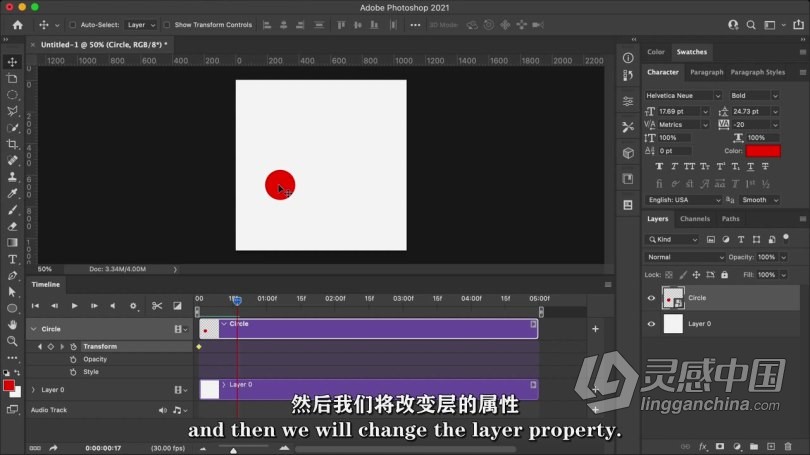Image resolution: width=810 pixels, height=455 pixels.
Task: Open timeline settings gear
Action: pyautogui.click(x=133, y=306)
